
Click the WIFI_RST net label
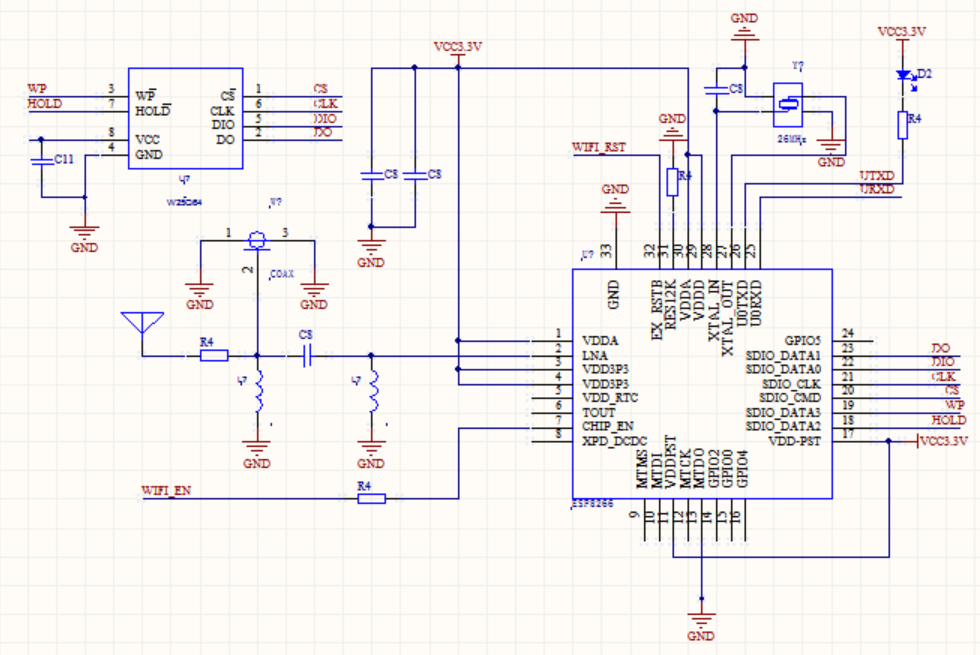point(598,147)
